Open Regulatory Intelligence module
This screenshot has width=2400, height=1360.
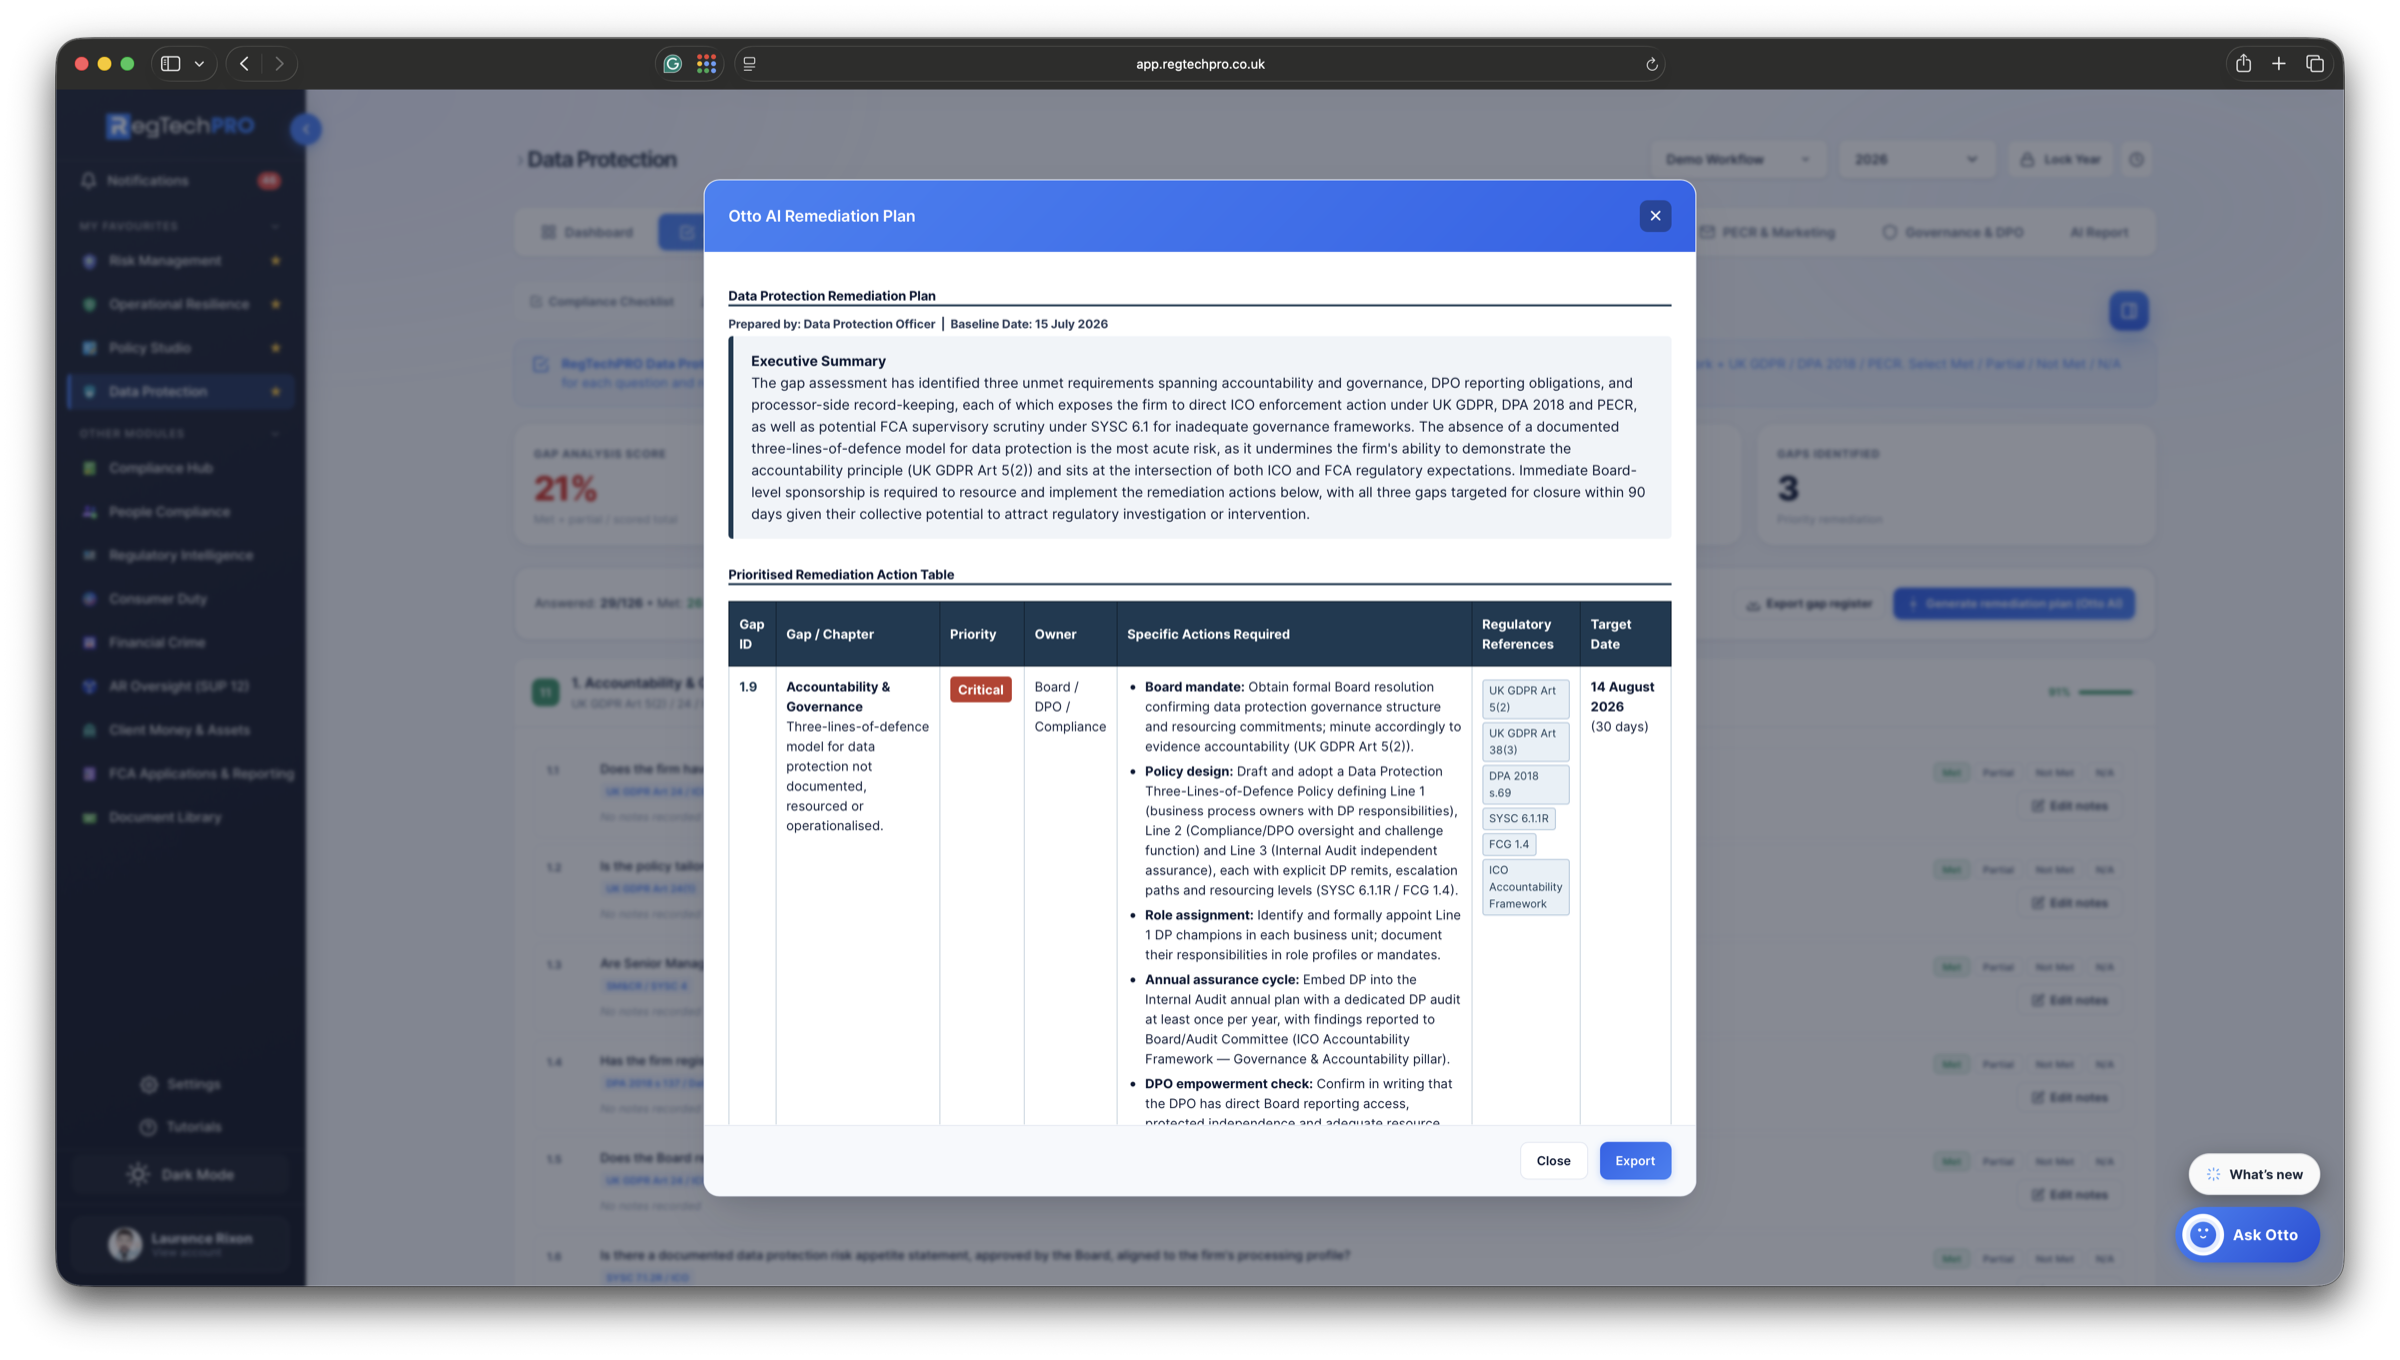click(x=180, y=555)
